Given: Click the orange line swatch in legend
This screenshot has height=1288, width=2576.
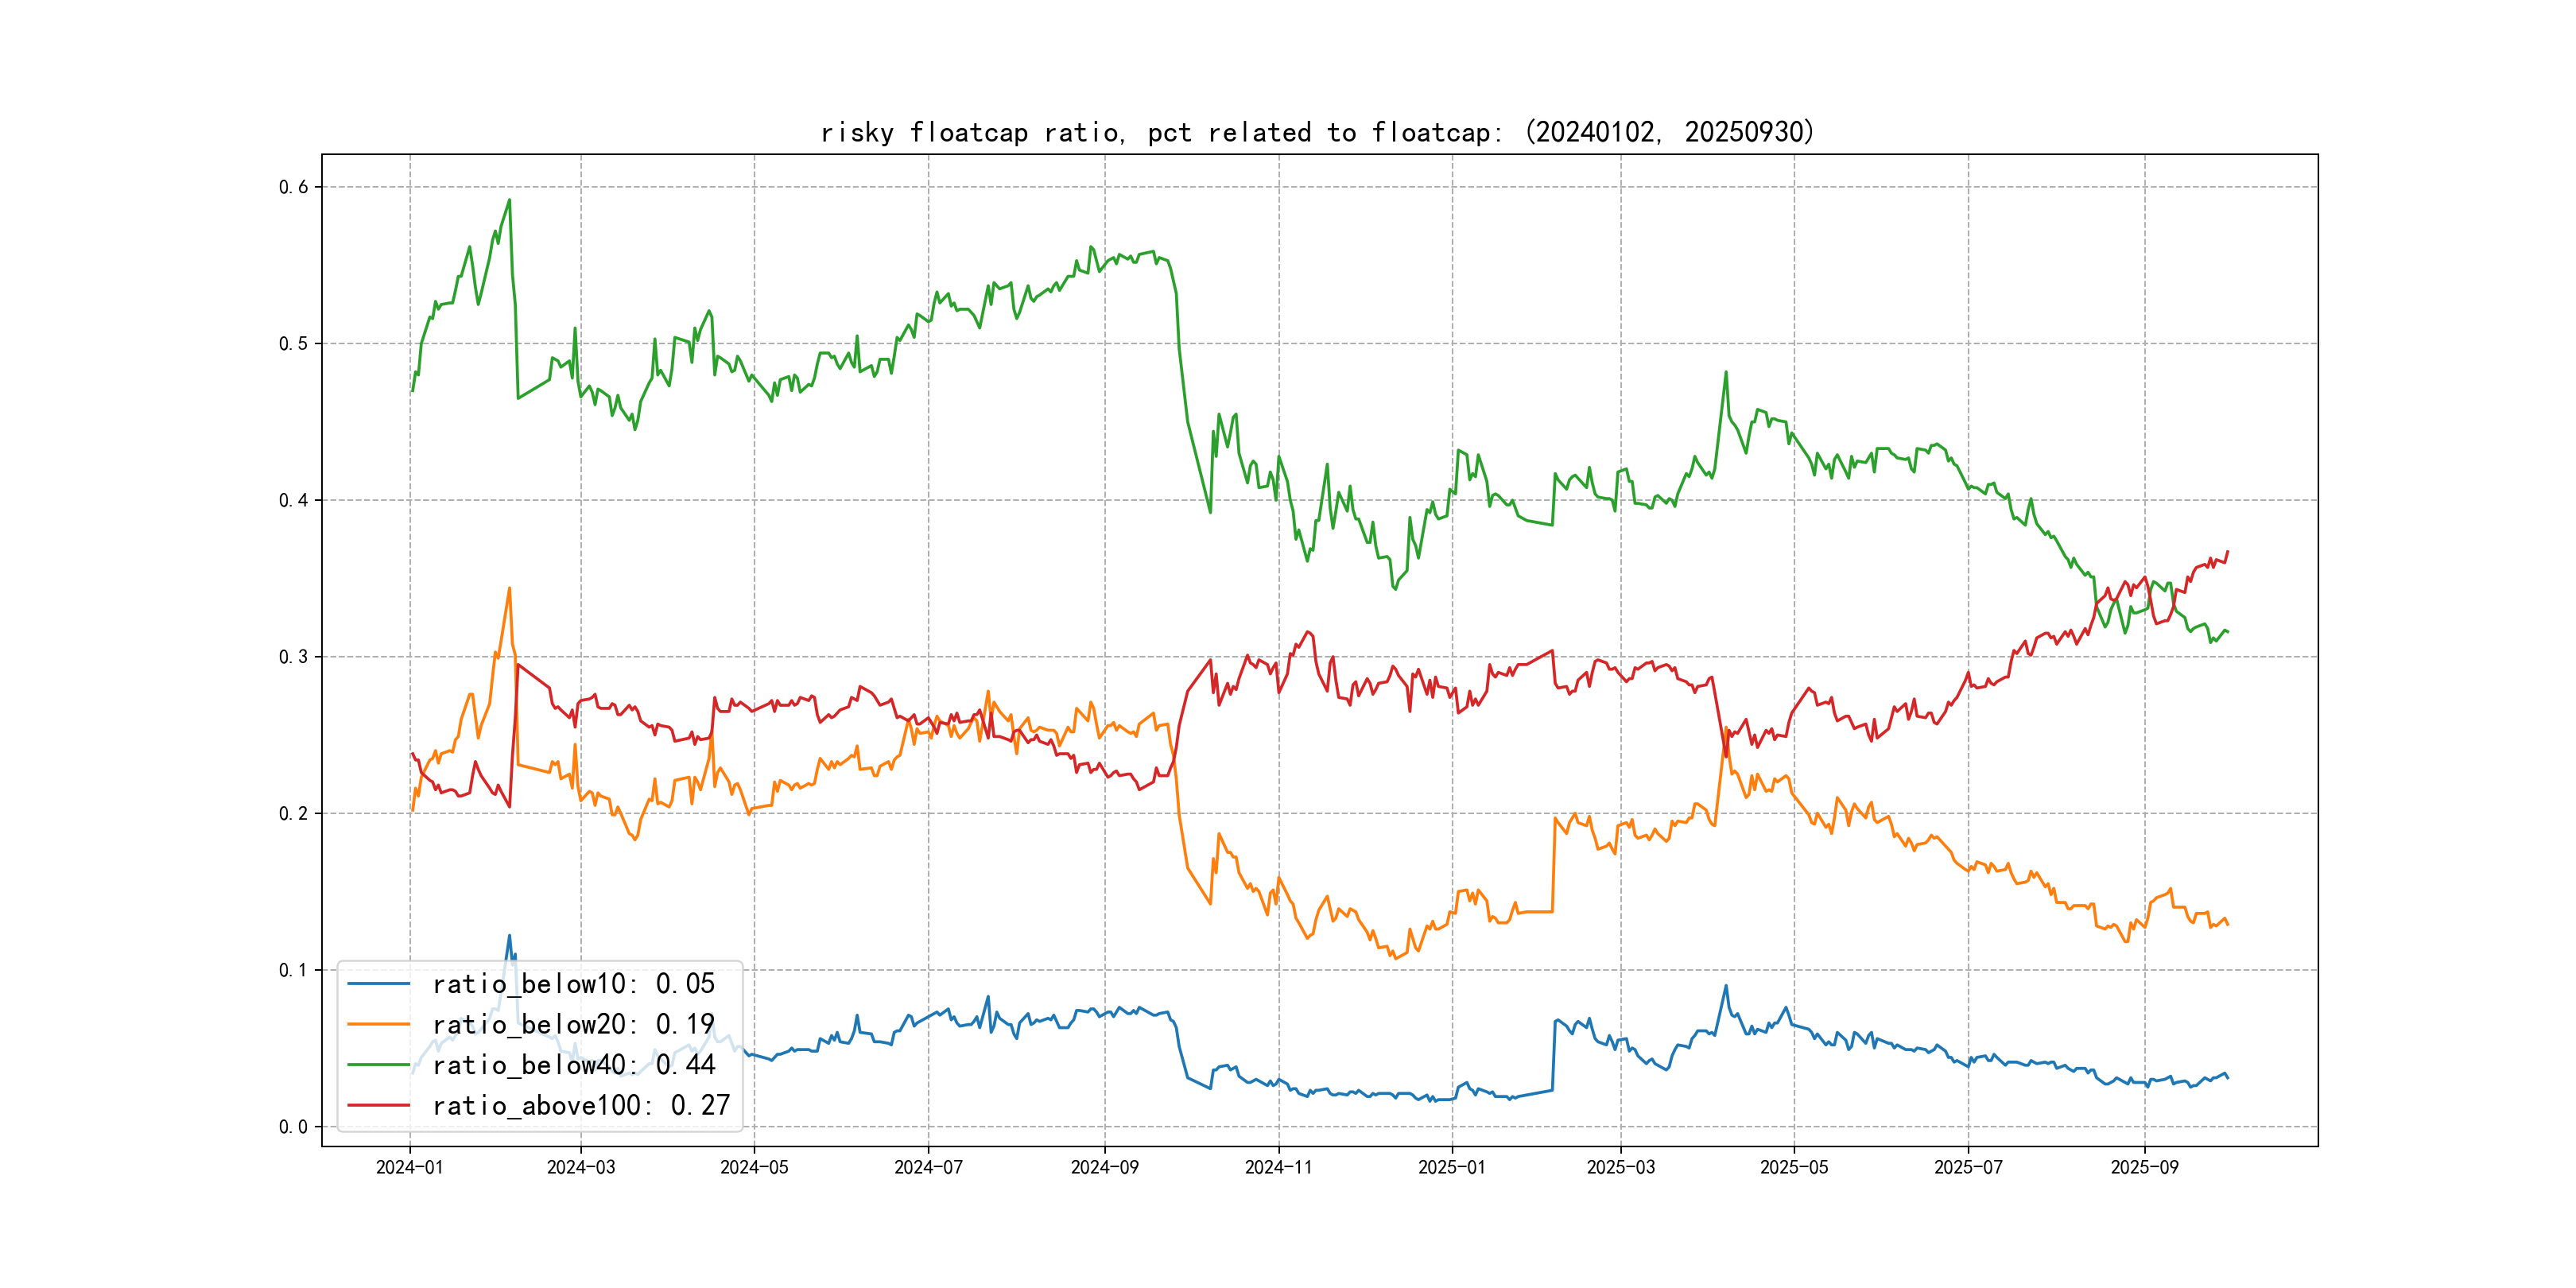Looking at the screenshot, I should click(378, 1025).
